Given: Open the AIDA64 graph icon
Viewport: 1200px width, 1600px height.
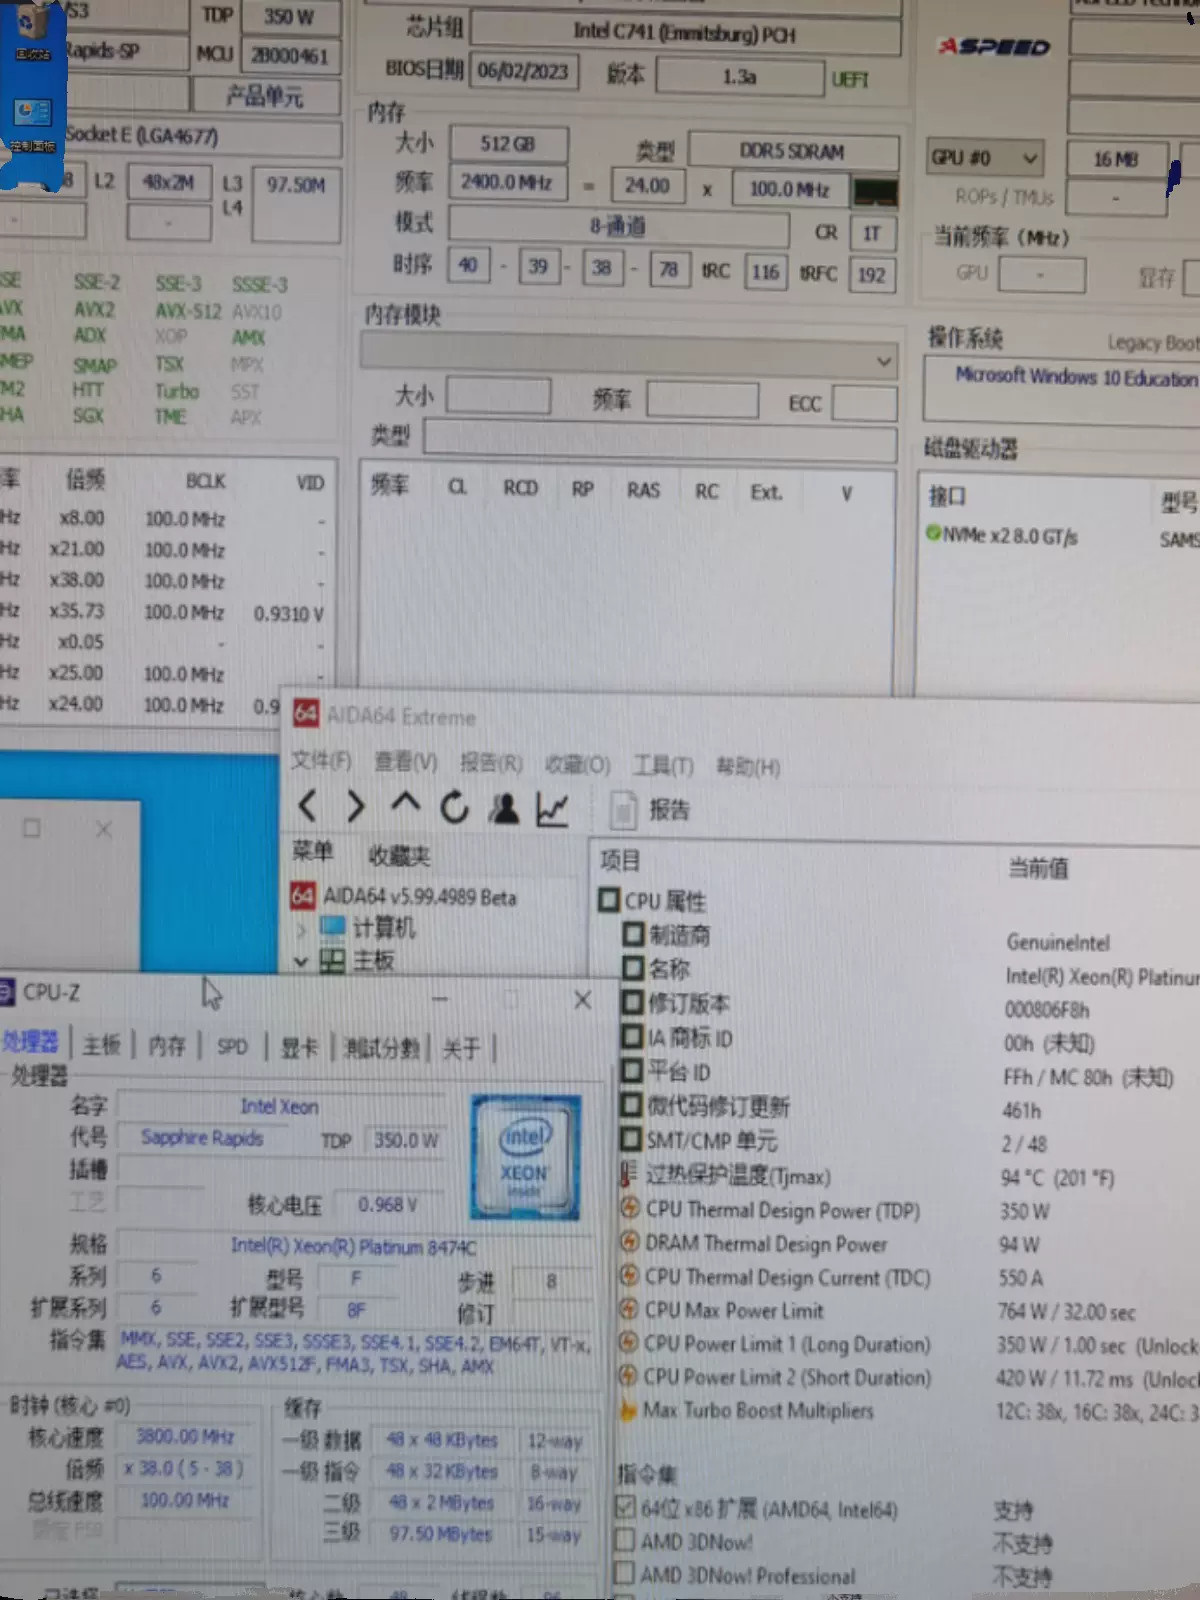Looking at the screenshot, I should pyautogui.click(x=552, y=809).
